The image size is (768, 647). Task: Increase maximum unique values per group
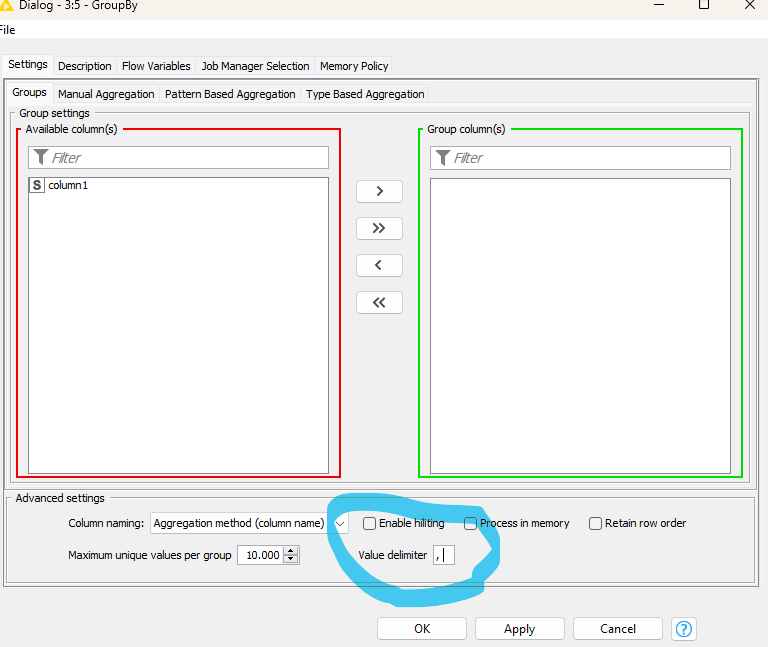click(291, 550)
